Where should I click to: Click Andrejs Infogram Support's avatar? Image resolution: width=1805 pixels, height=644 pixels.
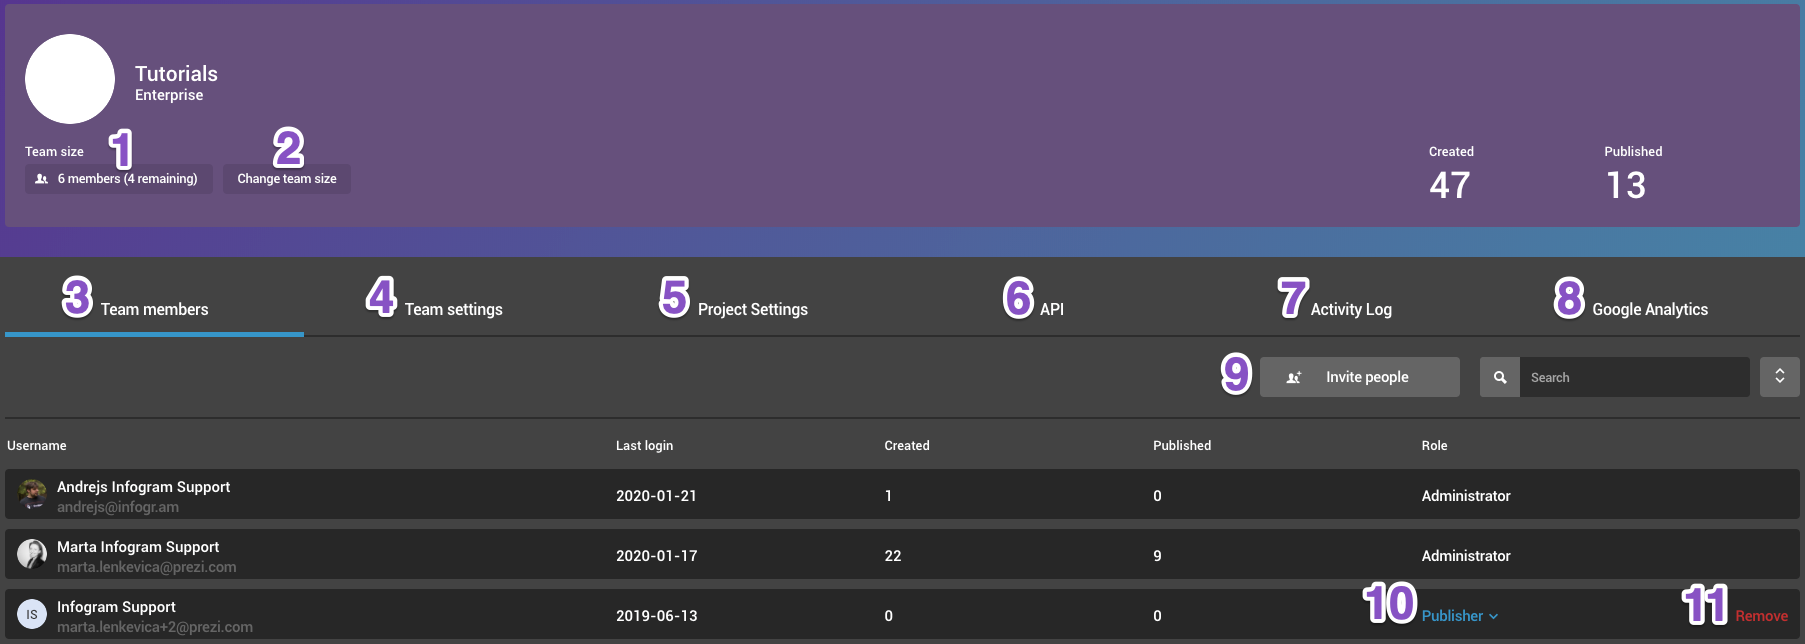click(x=32, y=495)
